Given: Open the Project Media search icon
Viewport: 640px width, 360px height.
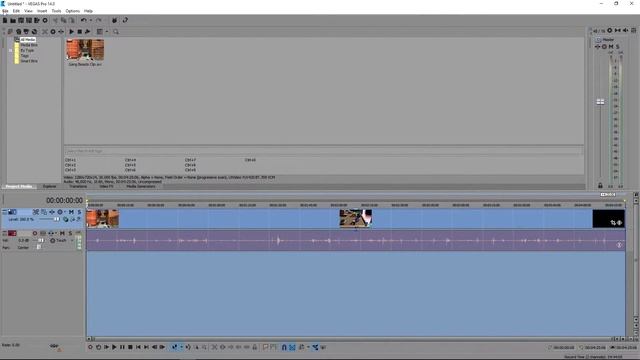Looking at the screenshot, I should tap(116, 31).
